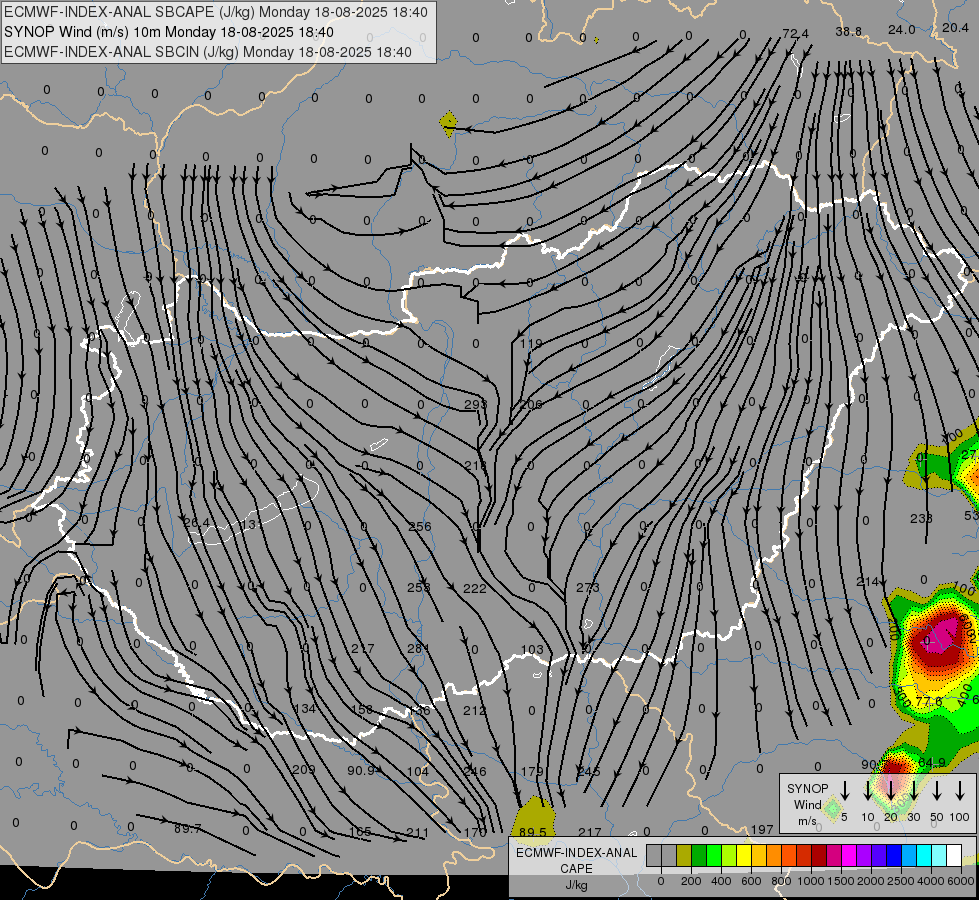The image size is (979, 900).
Task: Click the 214 value on the right side of the map
Action: [x=868, y=581]
